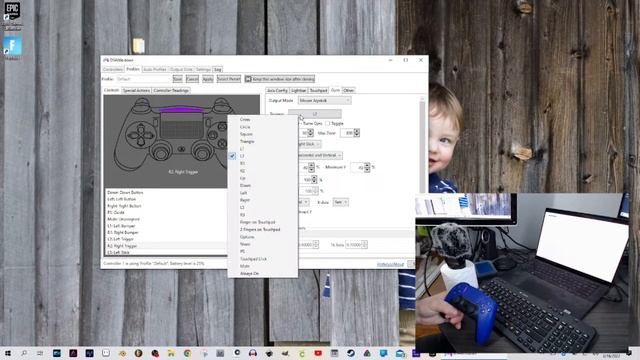Enable the gyro Toggle checkbox
Screen dimensions: 640x360
click(x=328, y=123)
